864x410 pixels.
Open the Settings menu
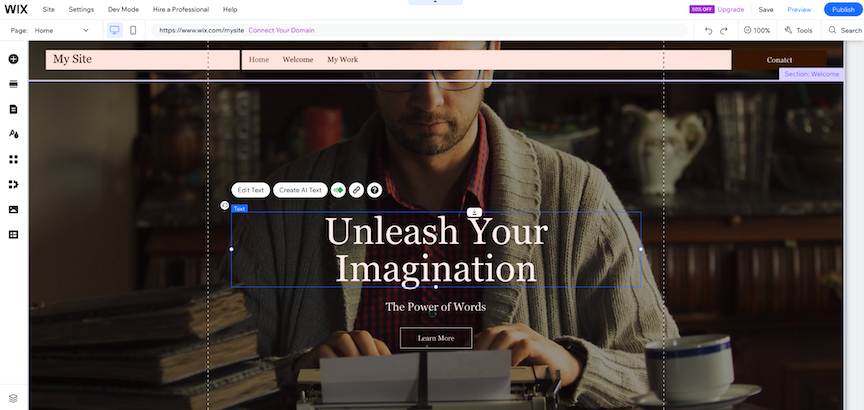(x=81, y=9)
